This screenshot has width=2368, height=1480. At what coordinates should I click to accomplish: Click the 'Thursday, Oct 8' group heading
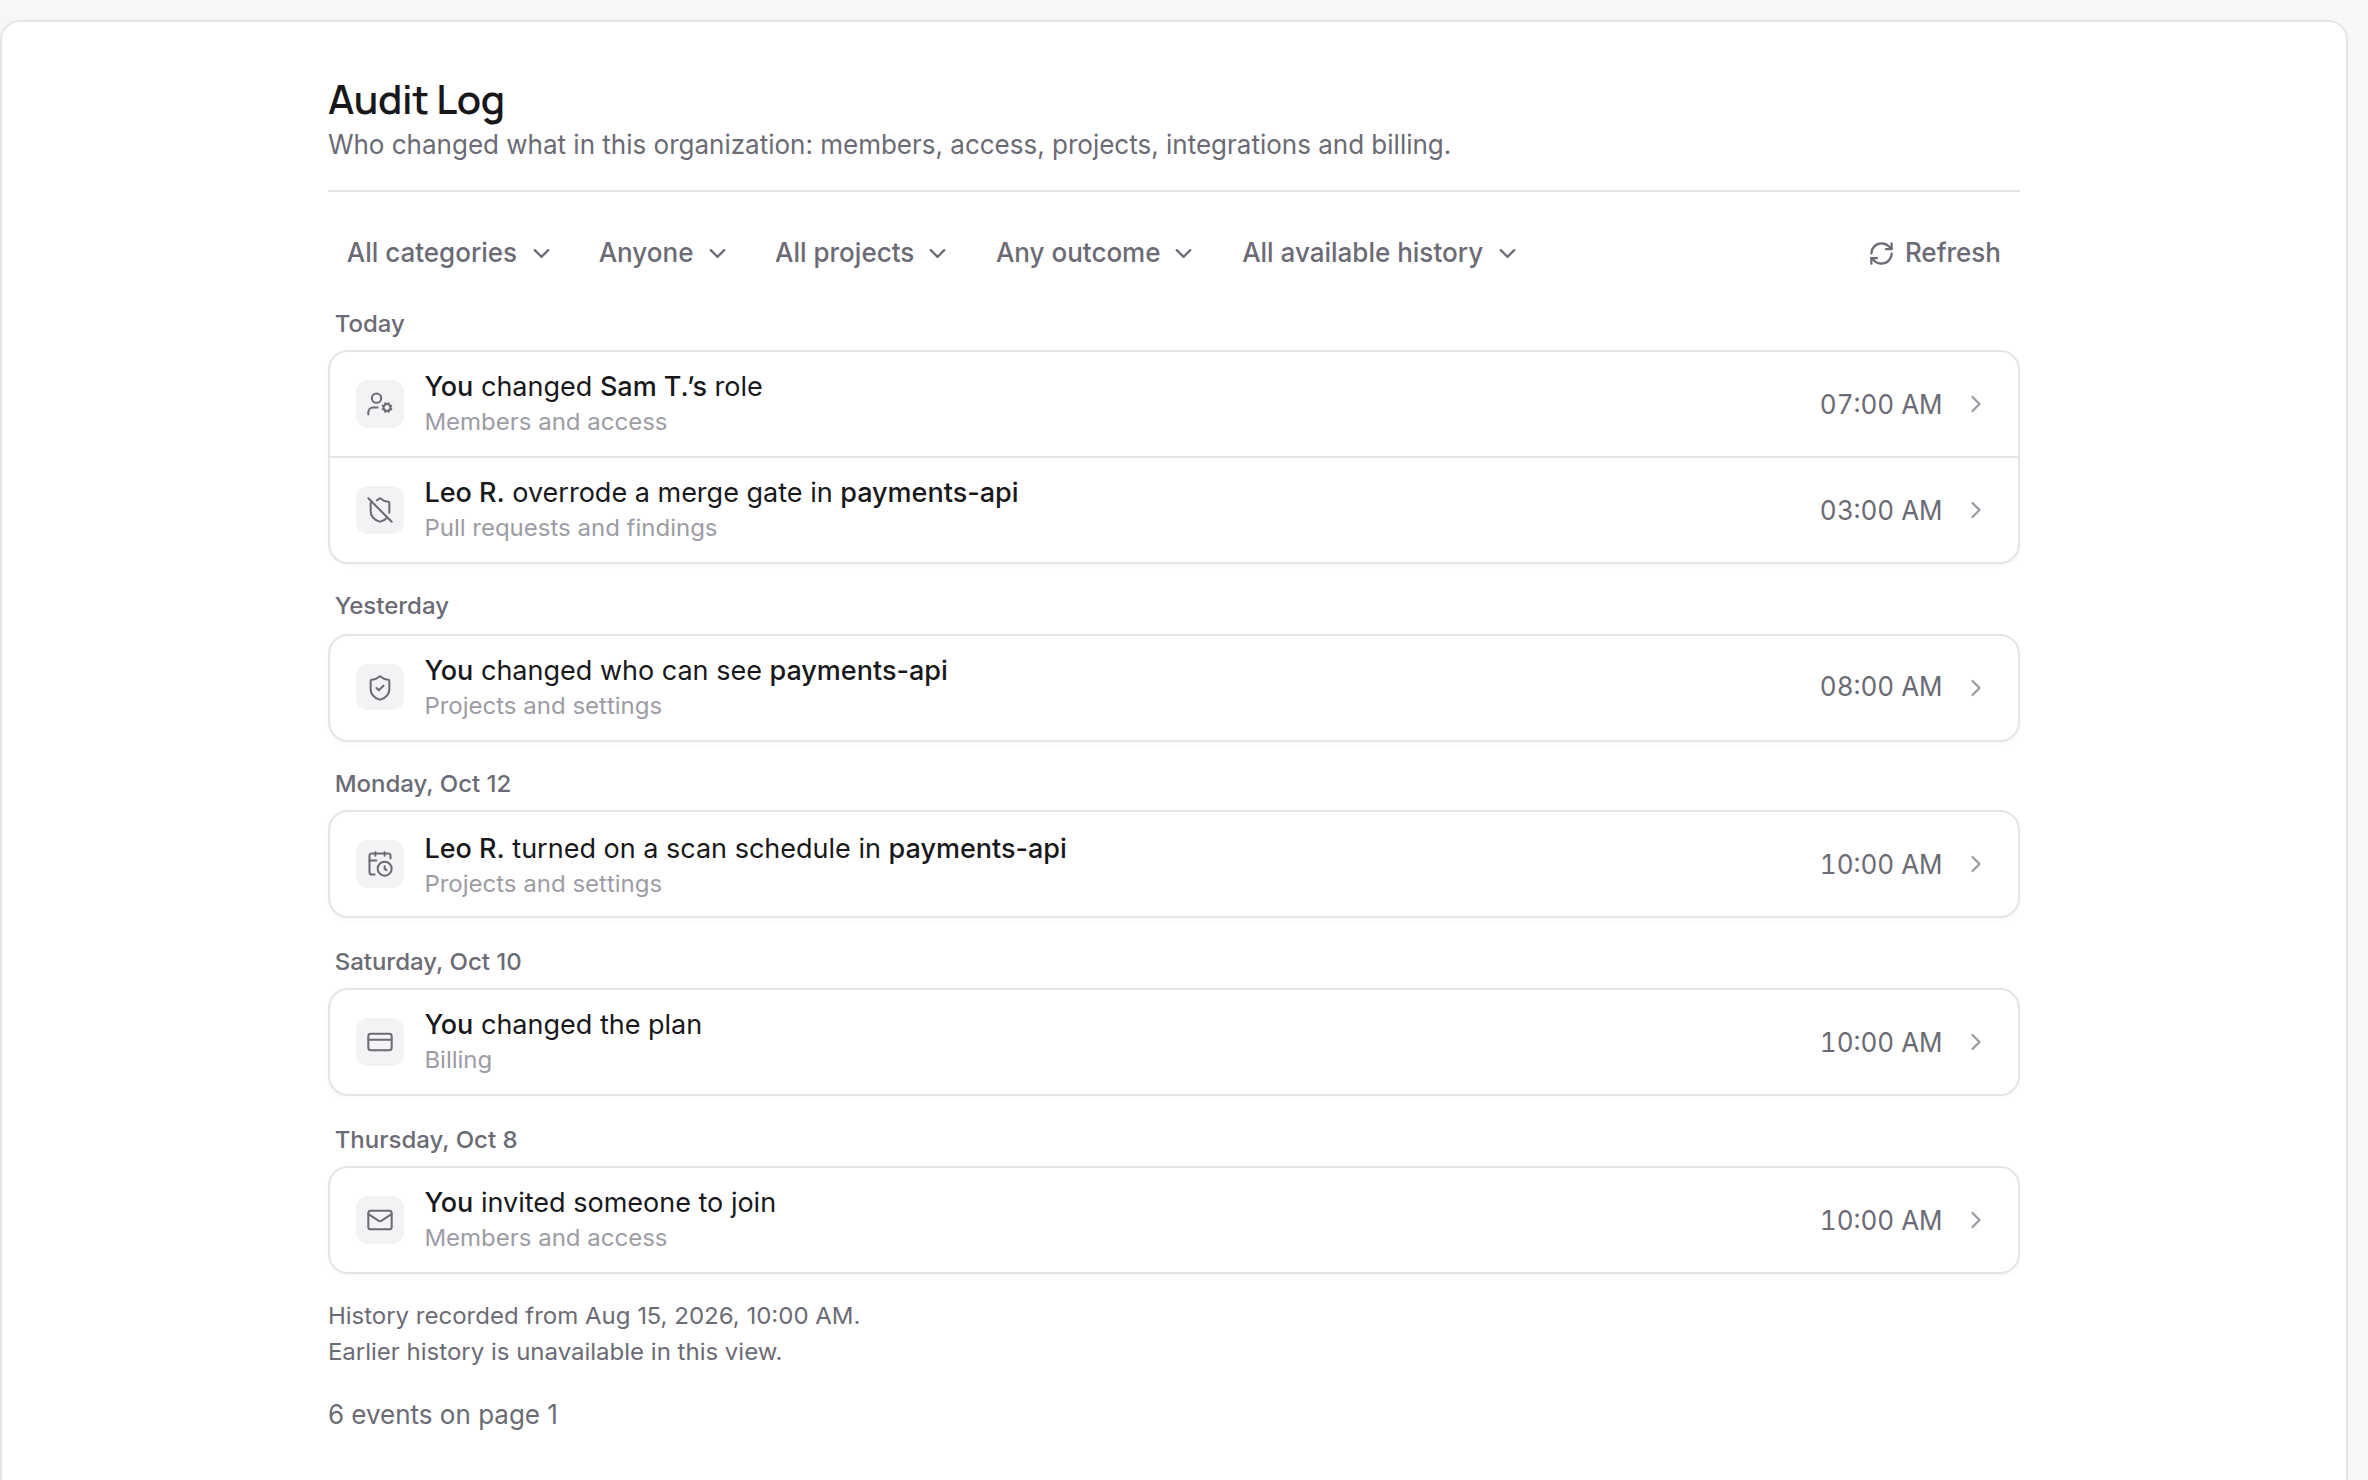[x=425, y=1140]
